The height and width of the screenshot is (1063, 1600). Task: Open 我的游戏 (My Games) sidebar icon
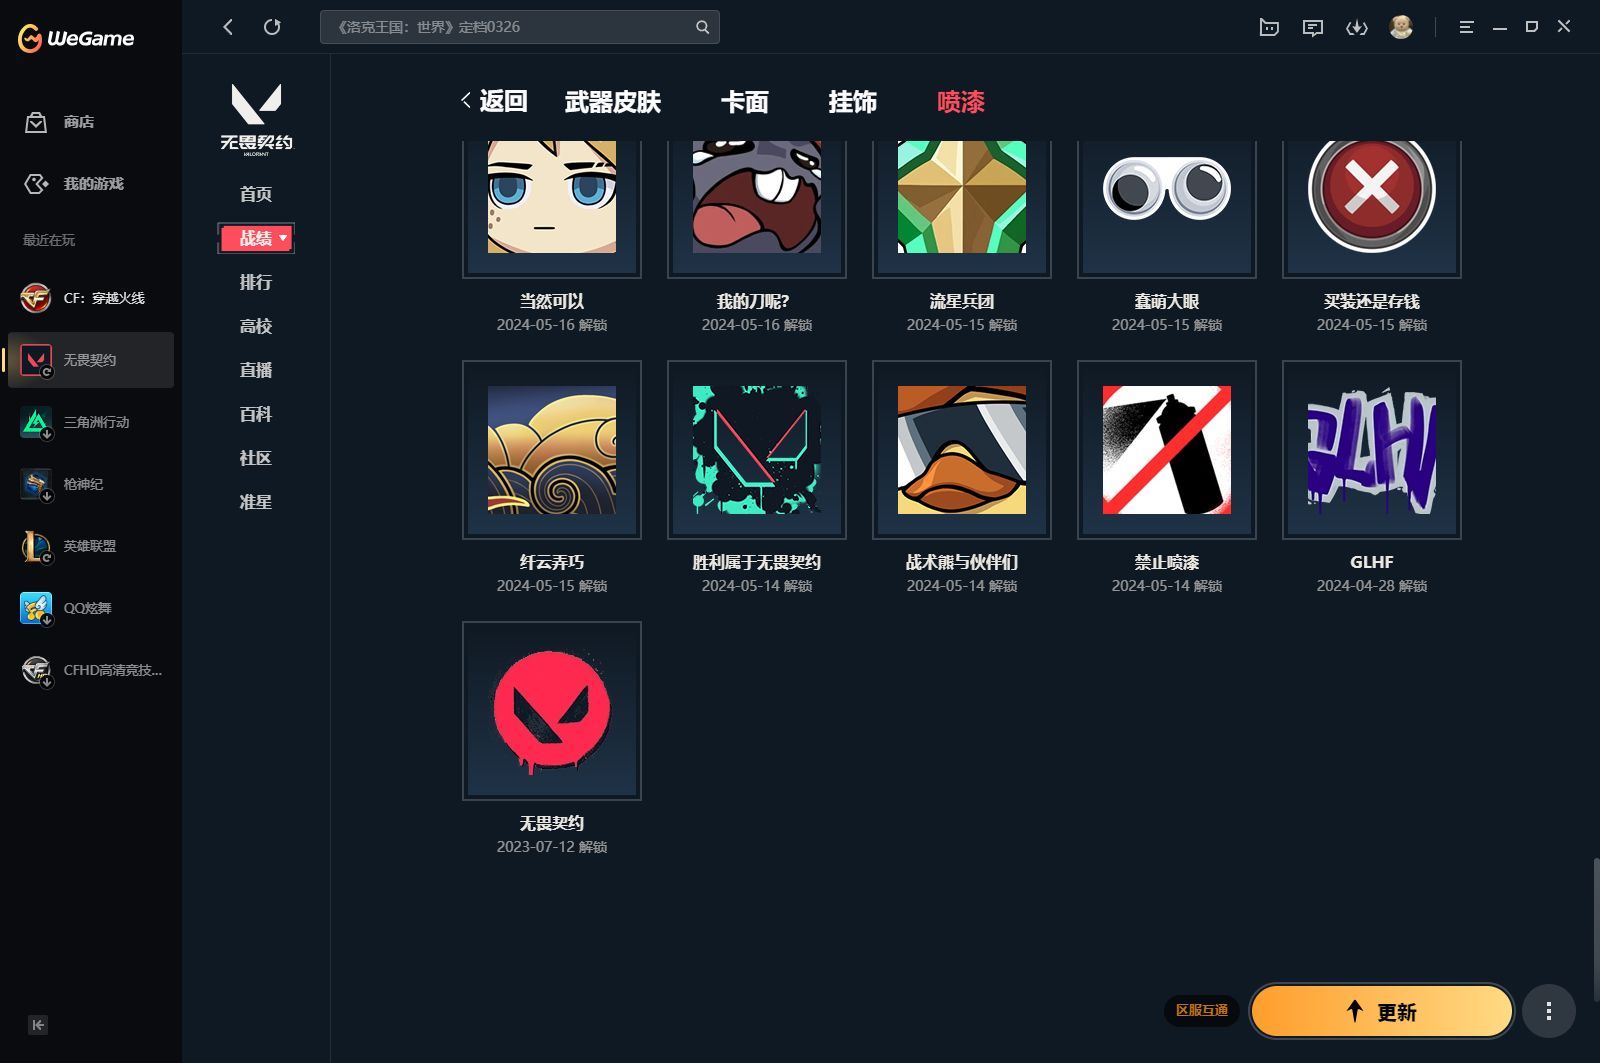(x=36, y=184)
